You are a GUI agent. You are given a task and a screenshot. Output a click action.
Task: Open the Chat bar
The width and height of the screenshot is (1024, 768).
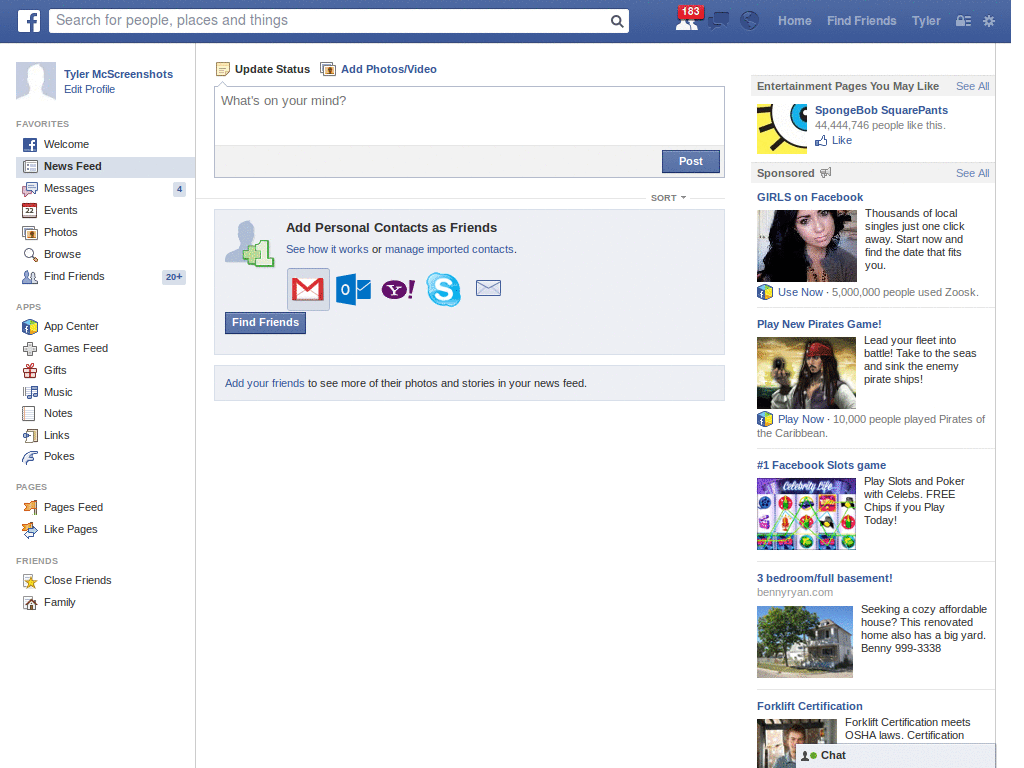click(895, 756)
